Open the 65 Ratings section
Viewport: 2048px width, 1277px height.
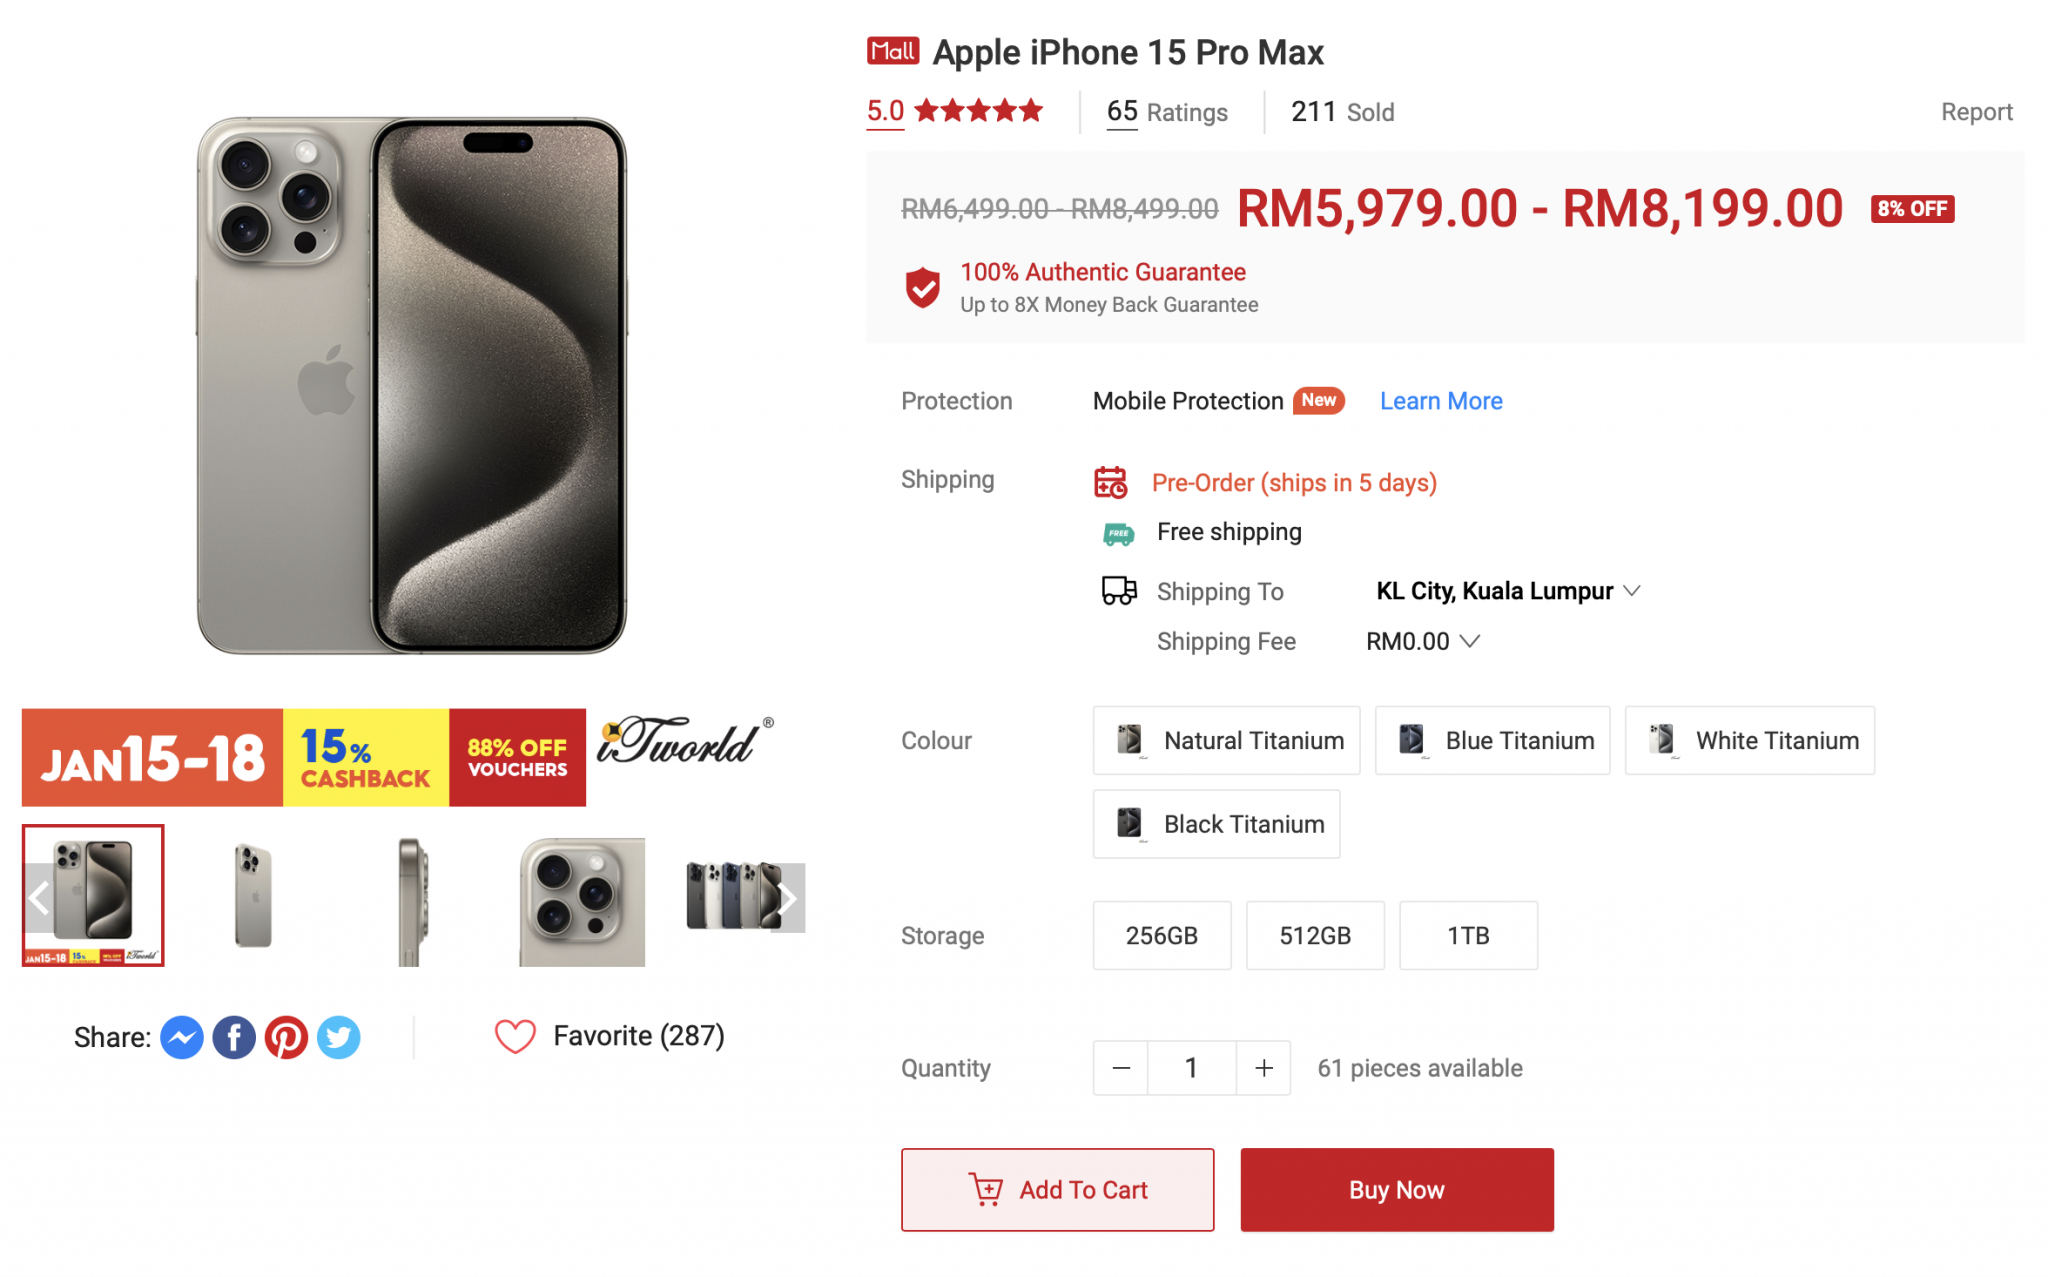pos(1167,112)
